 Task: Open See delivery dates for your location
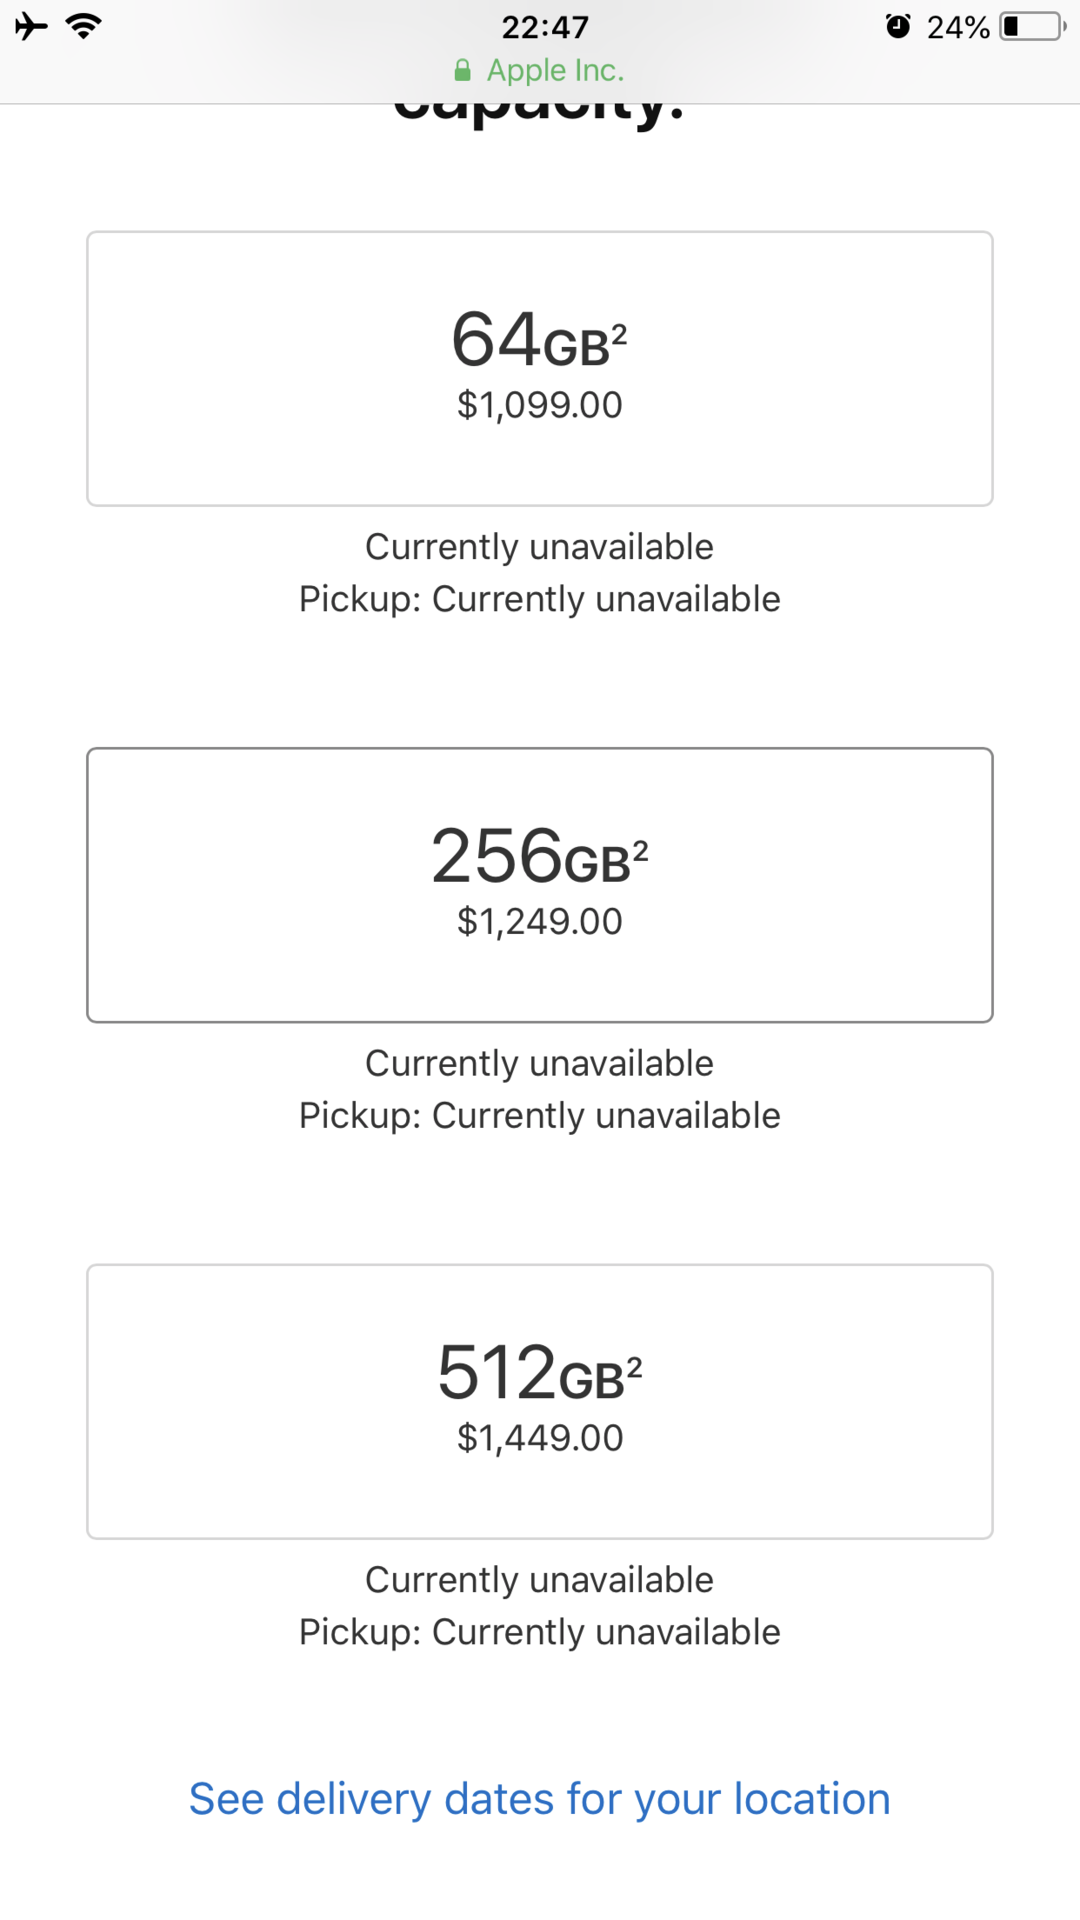[x=540, y=1799]
